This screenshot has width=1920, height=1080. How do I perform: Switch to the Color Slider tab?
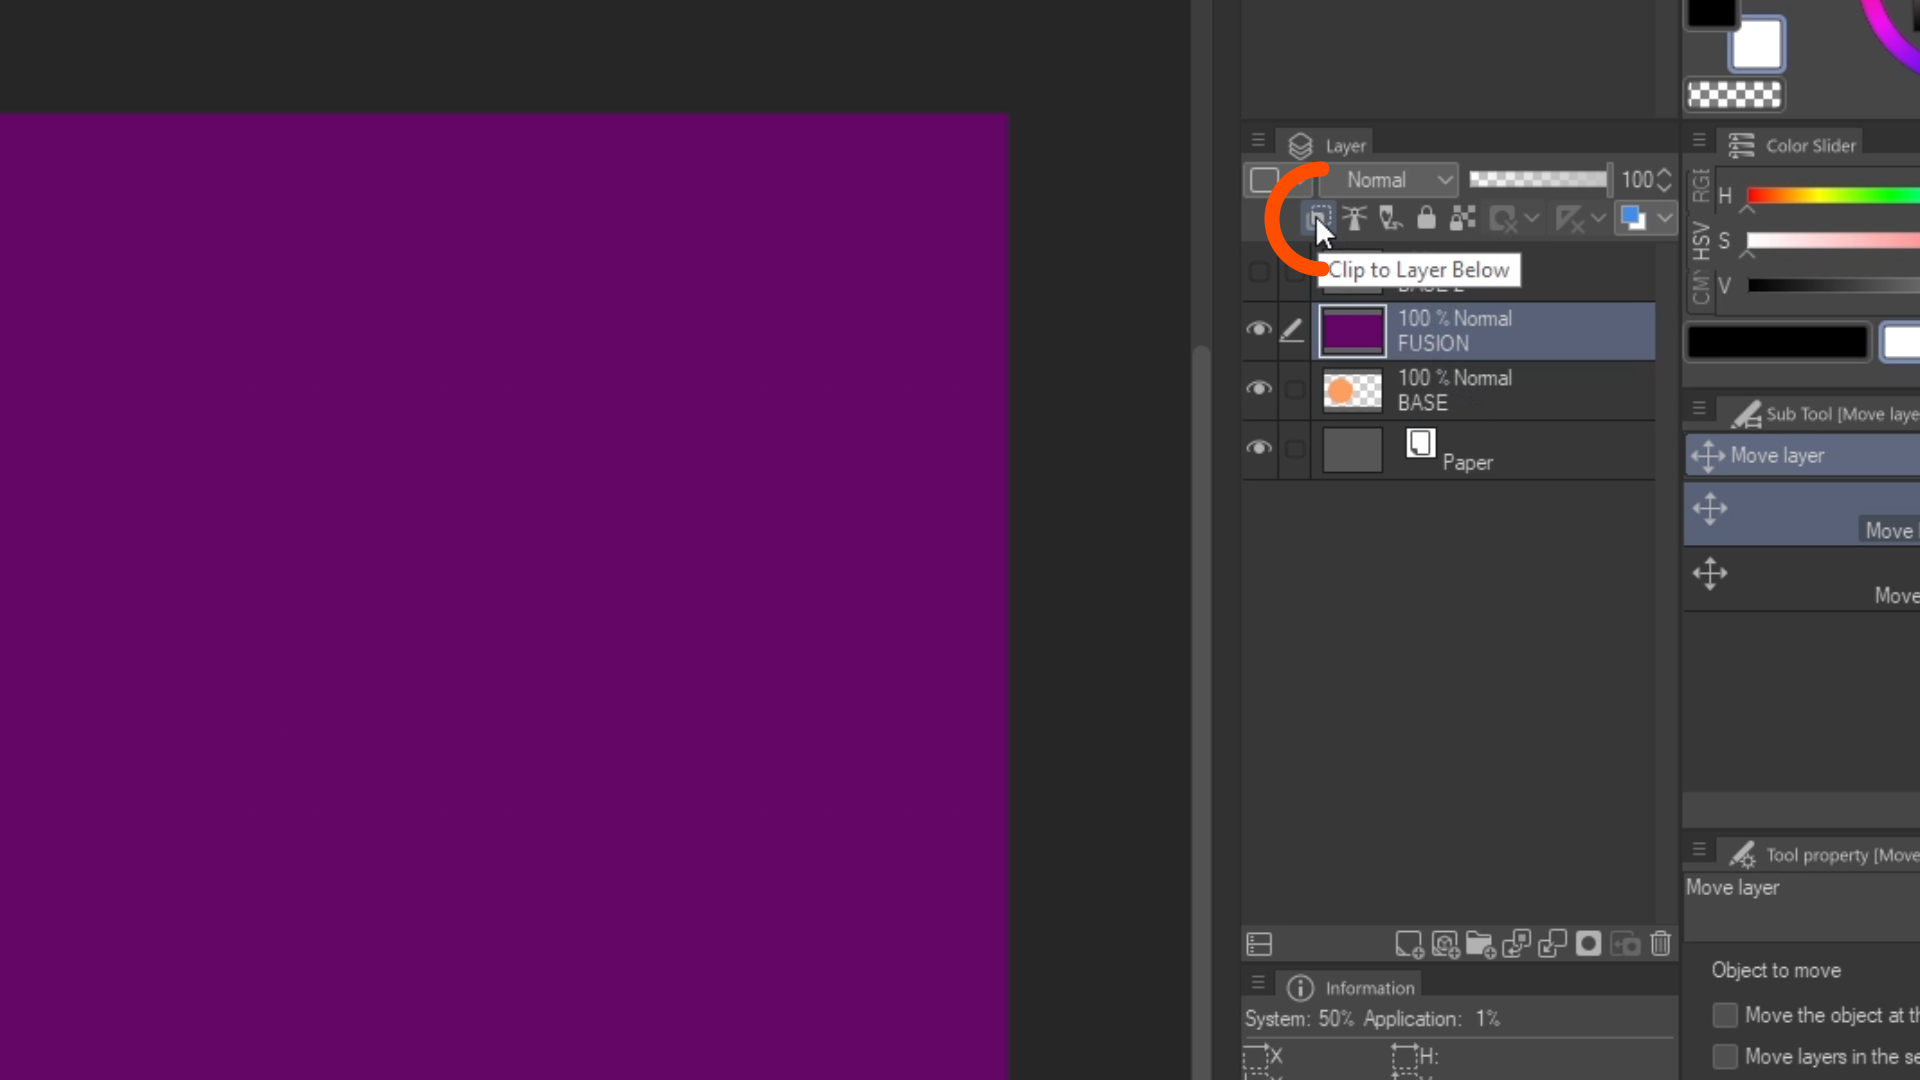pos(1808,146)
